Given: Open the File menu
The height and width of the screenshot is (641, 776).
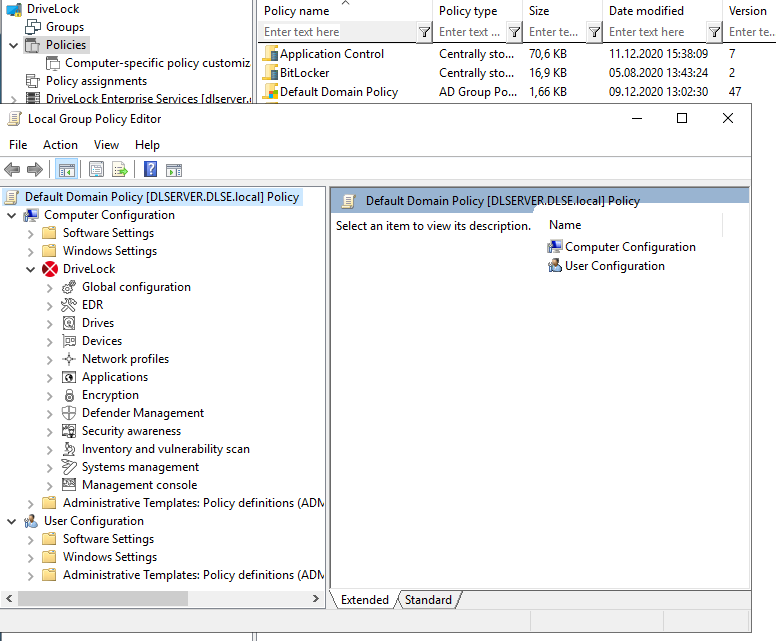Looking at the screenshot, I should [18, 145].
